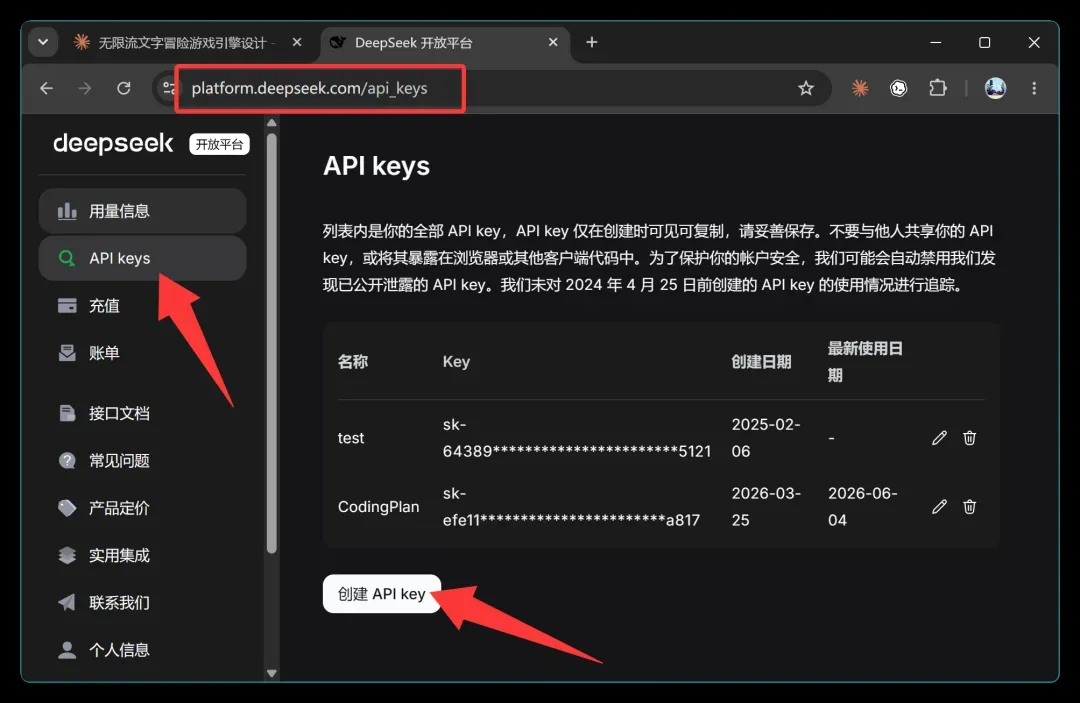Open the tab search dropdown chevron
The height and width of the screenshot is (703, 1080).
click(43, 42)
